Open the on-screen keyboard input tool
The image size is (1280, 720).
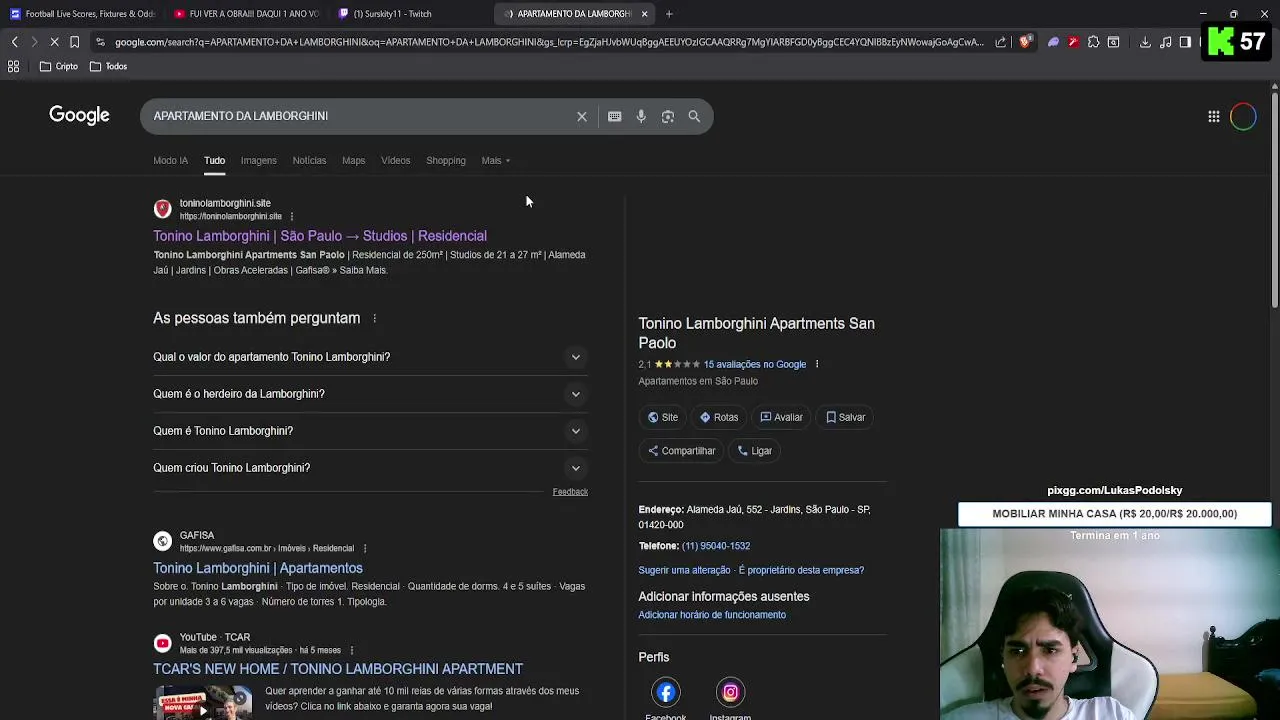click(x=614, y=116)
